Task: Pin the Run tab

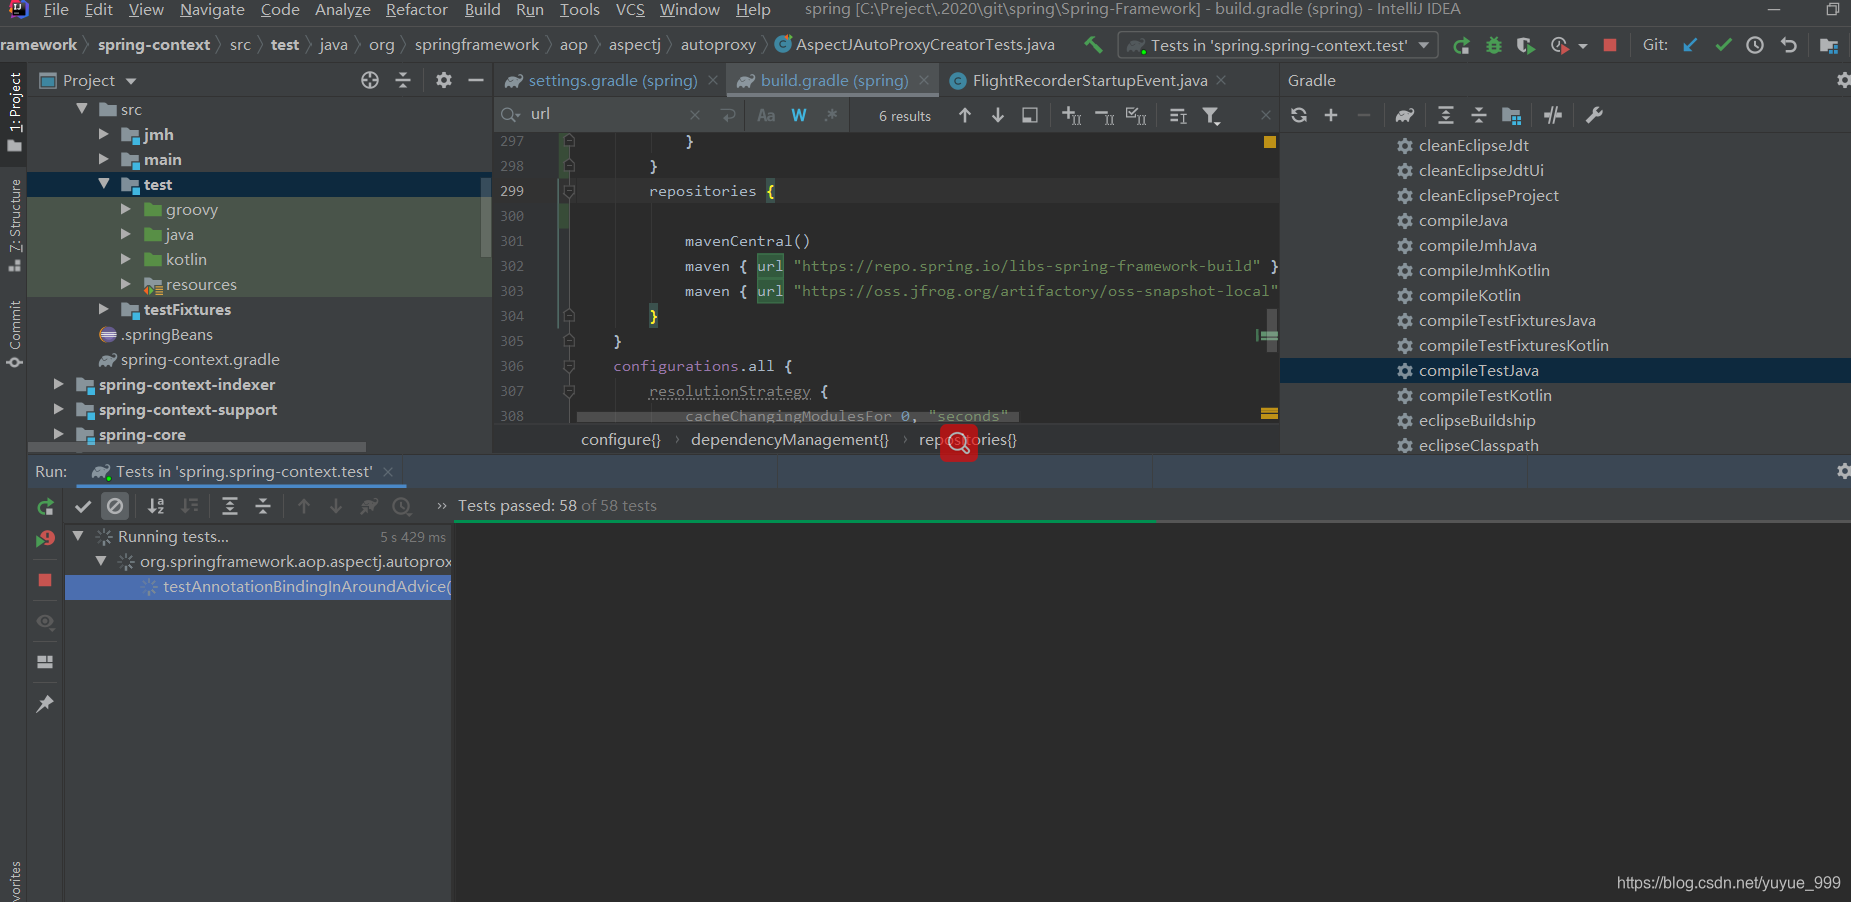Action: point(45,704)
